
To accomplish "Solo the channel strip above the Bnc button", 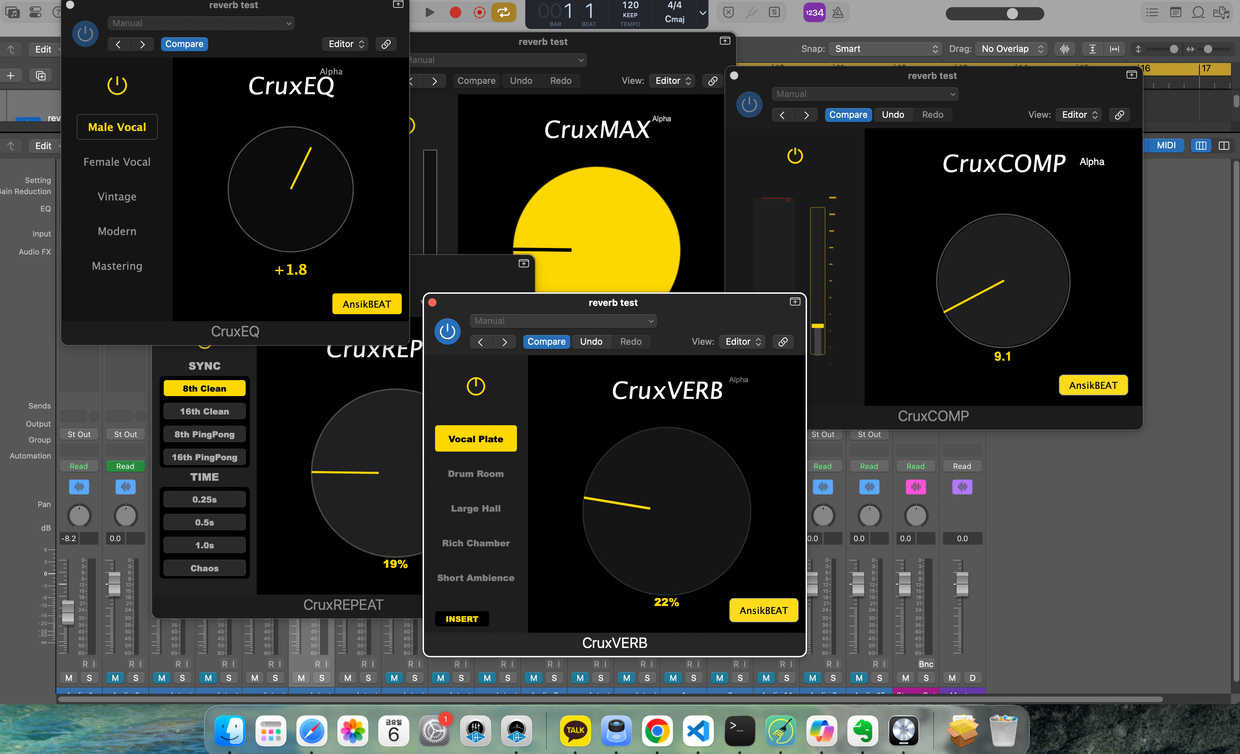I will [x=927, y=678].
